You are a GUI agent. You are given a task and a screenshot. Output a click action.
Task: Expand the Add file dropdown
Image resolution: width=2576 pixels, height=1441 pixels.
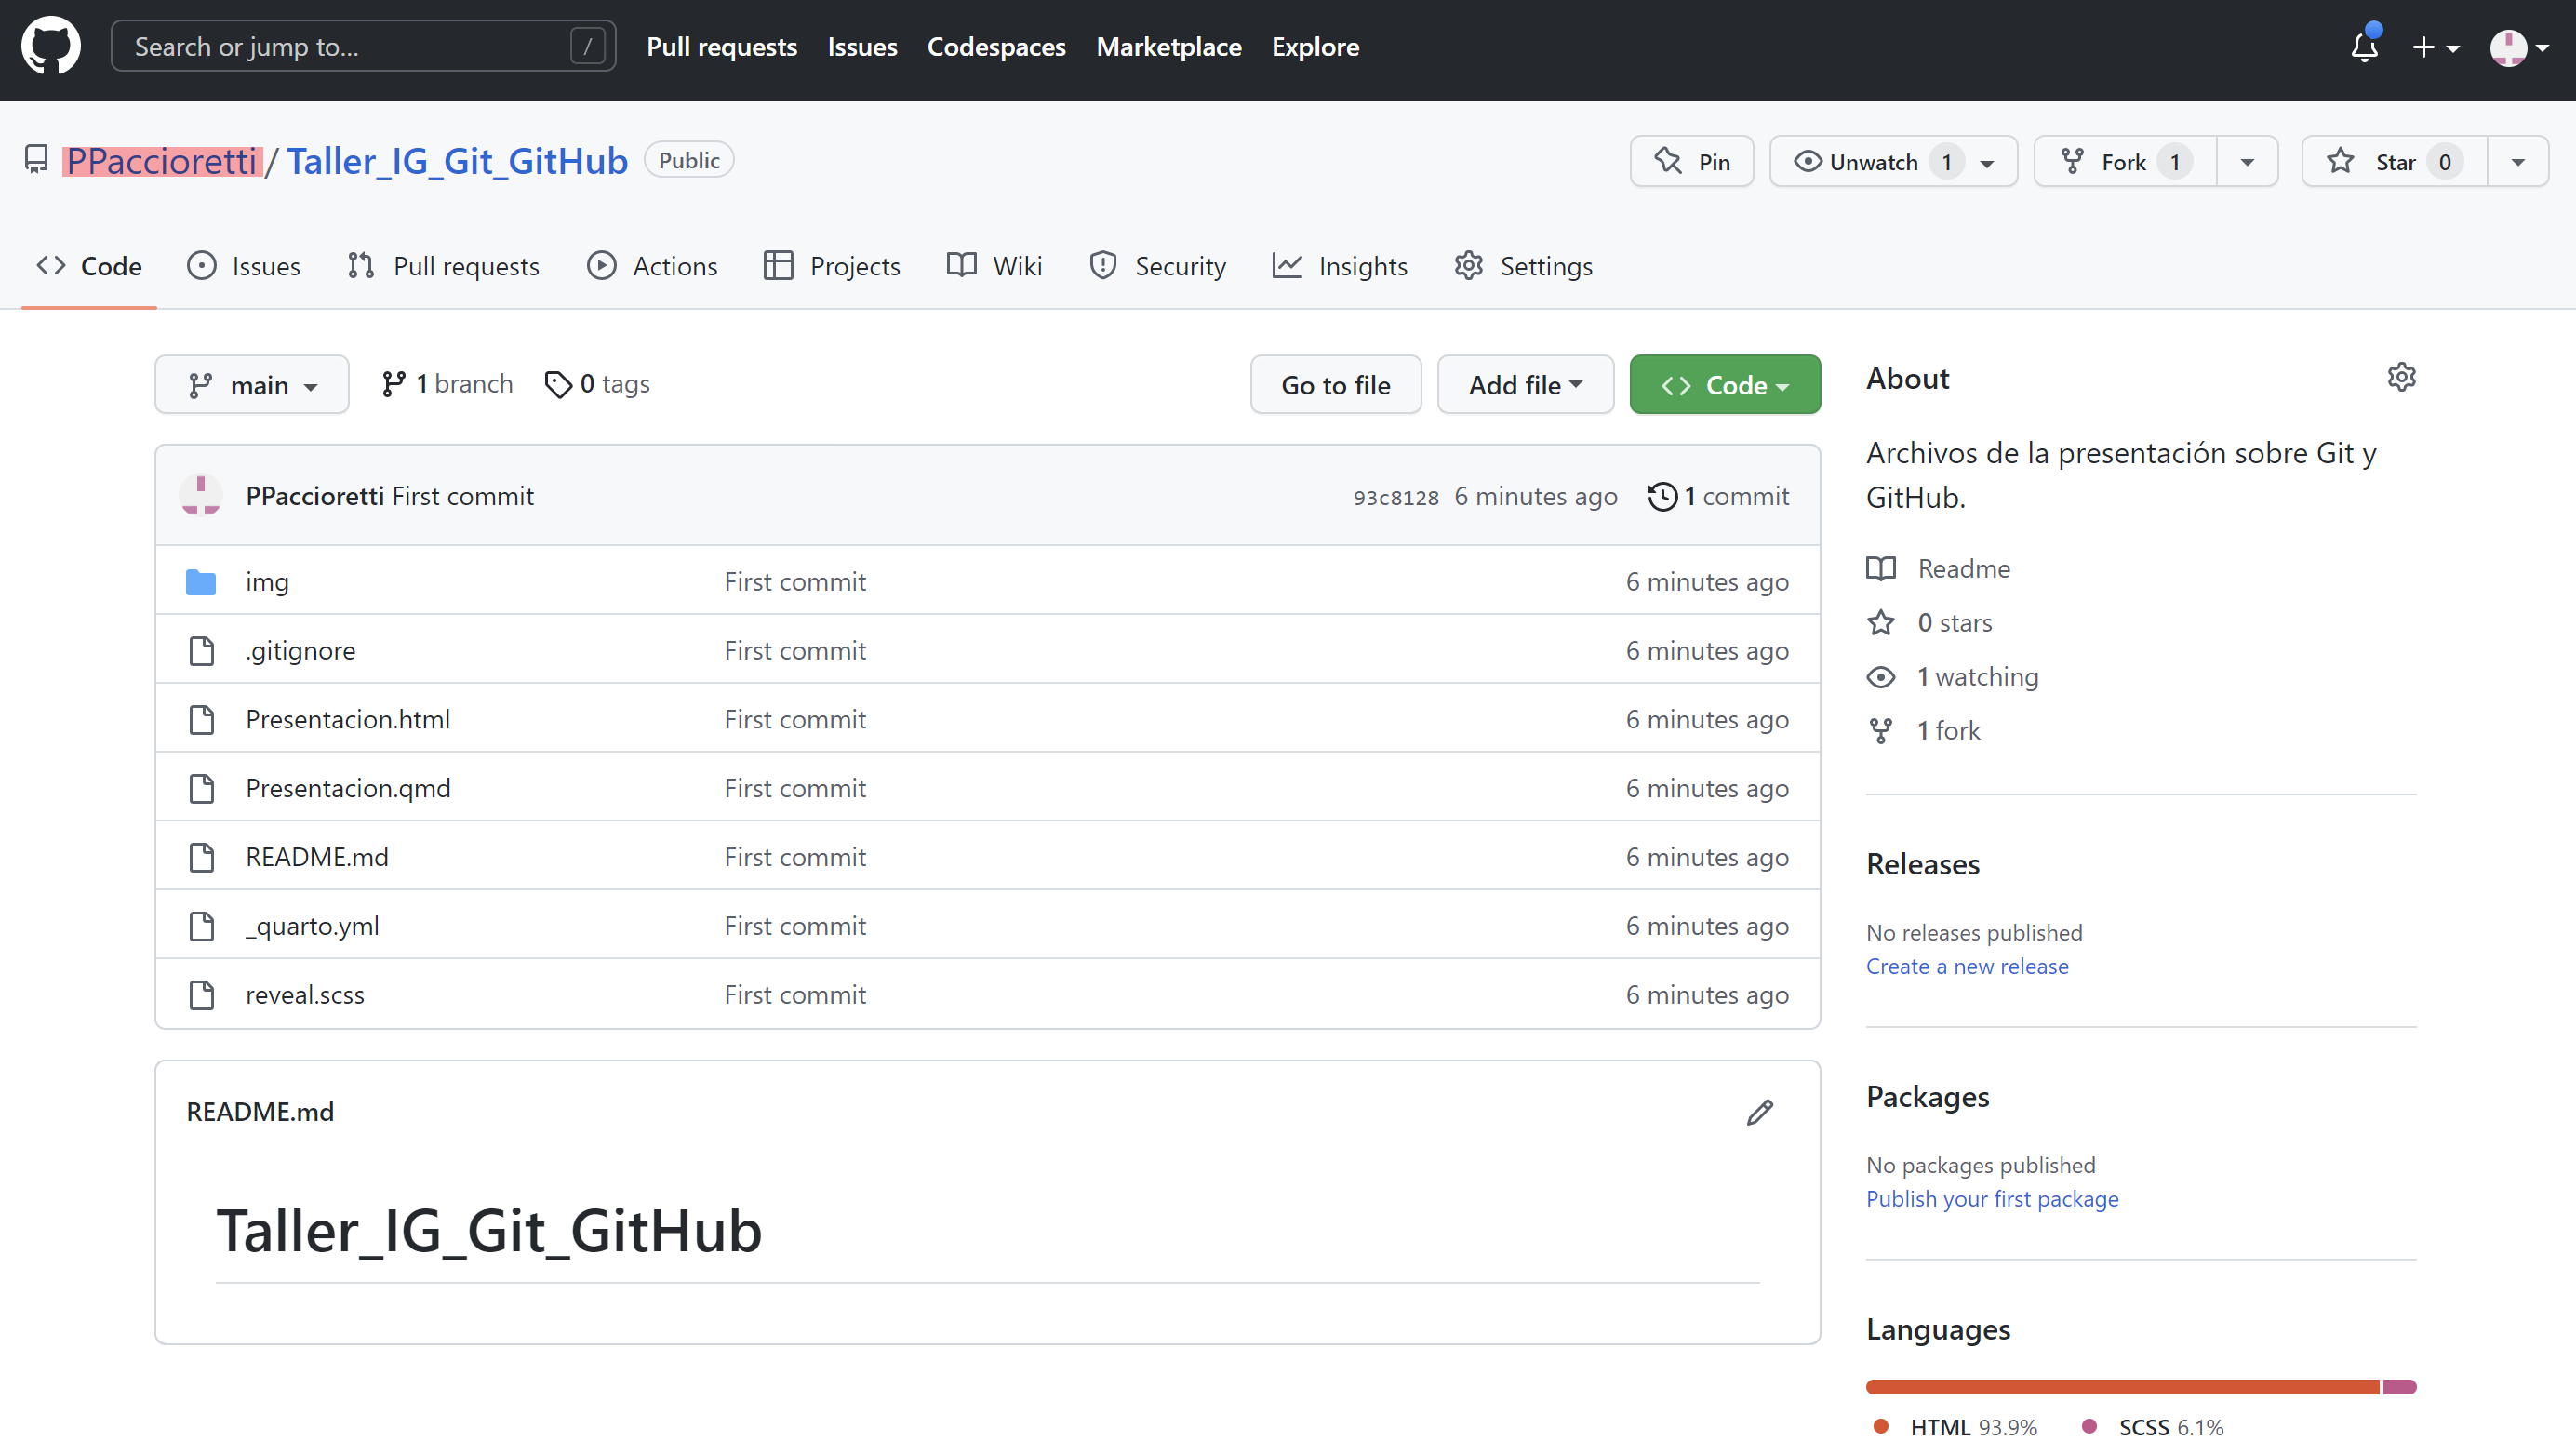[1524, 385]
